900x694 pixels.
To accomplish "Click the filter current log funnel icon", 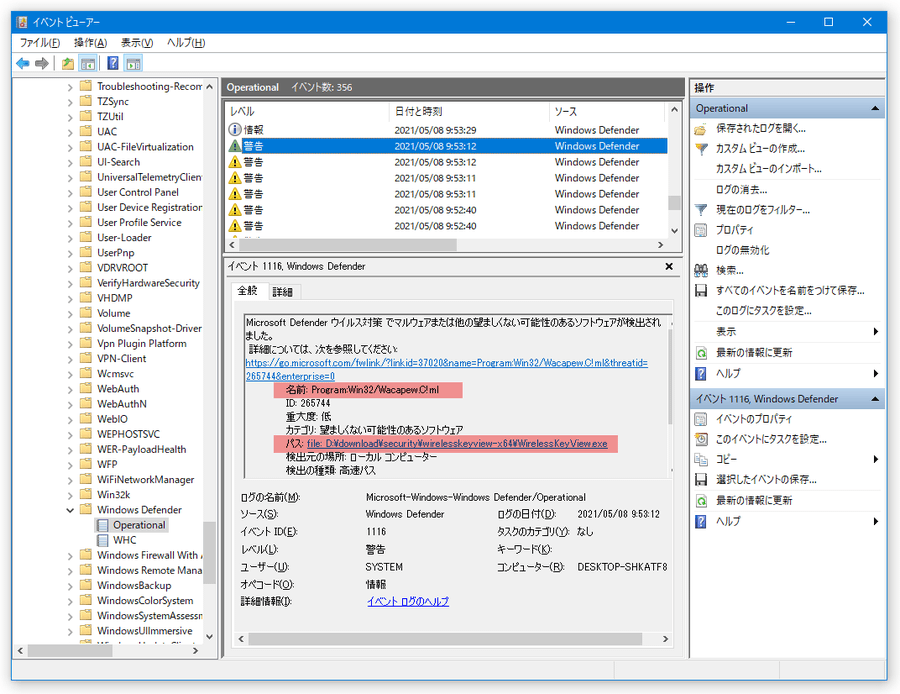I will pos(701,210).
